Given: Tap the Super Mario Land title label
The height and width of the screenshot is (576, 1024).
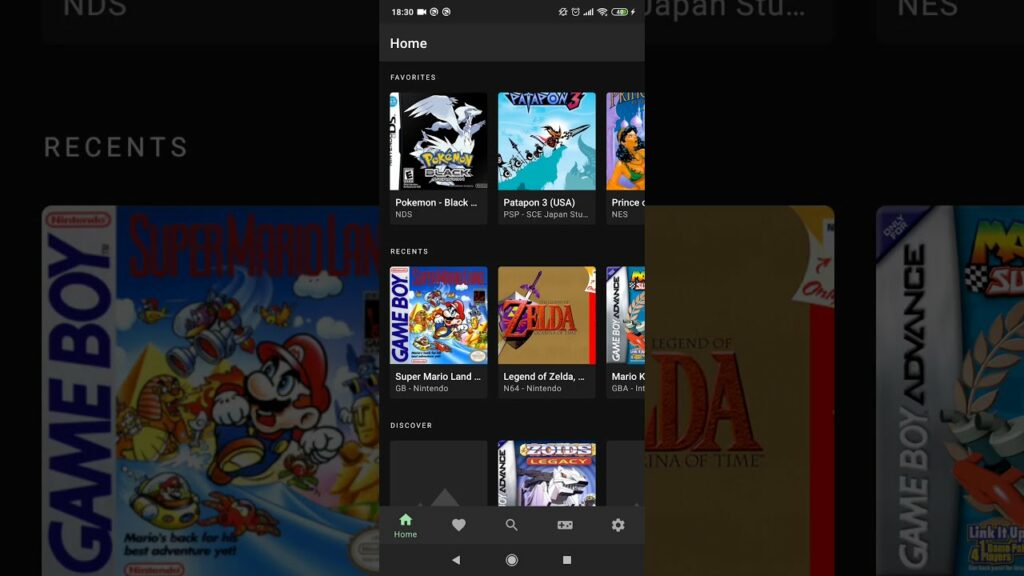Looking at the screenshot, I should pyautogui.click(x=438, y=377).
